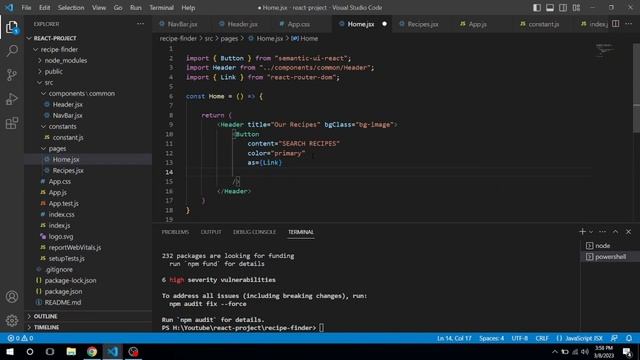Click the editor minimap preview
The image size is (640, 360).
point(605,50)
